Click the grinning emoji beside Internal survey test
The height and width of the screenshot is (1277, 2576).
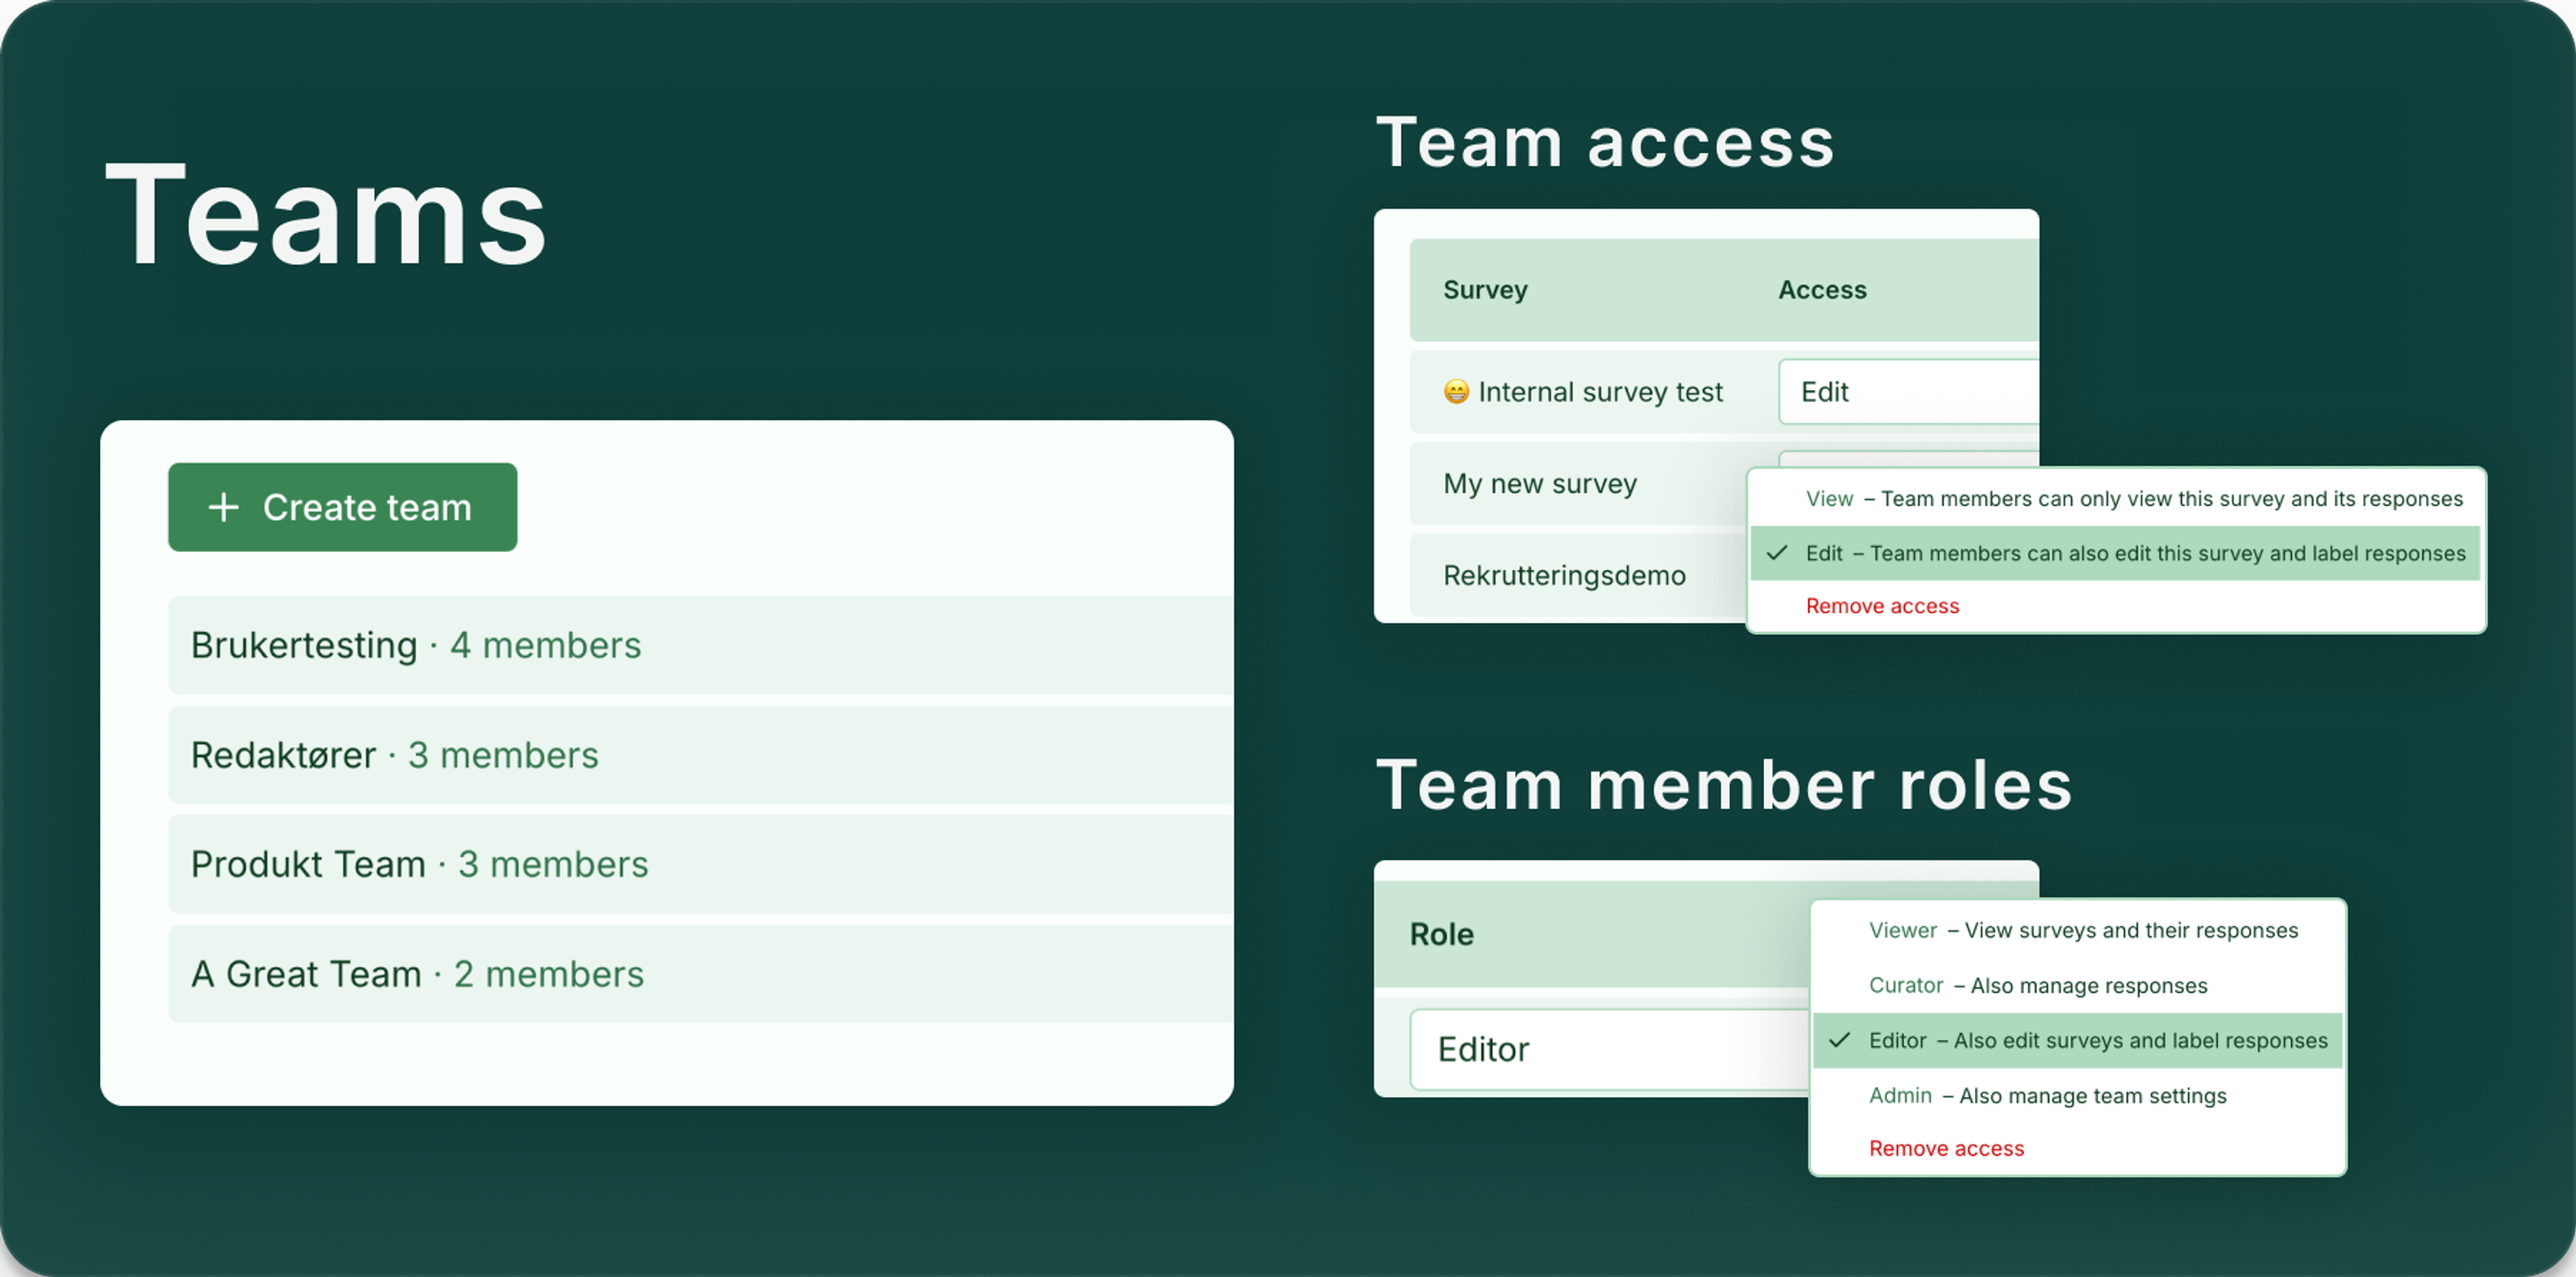tap(1456, 391)
